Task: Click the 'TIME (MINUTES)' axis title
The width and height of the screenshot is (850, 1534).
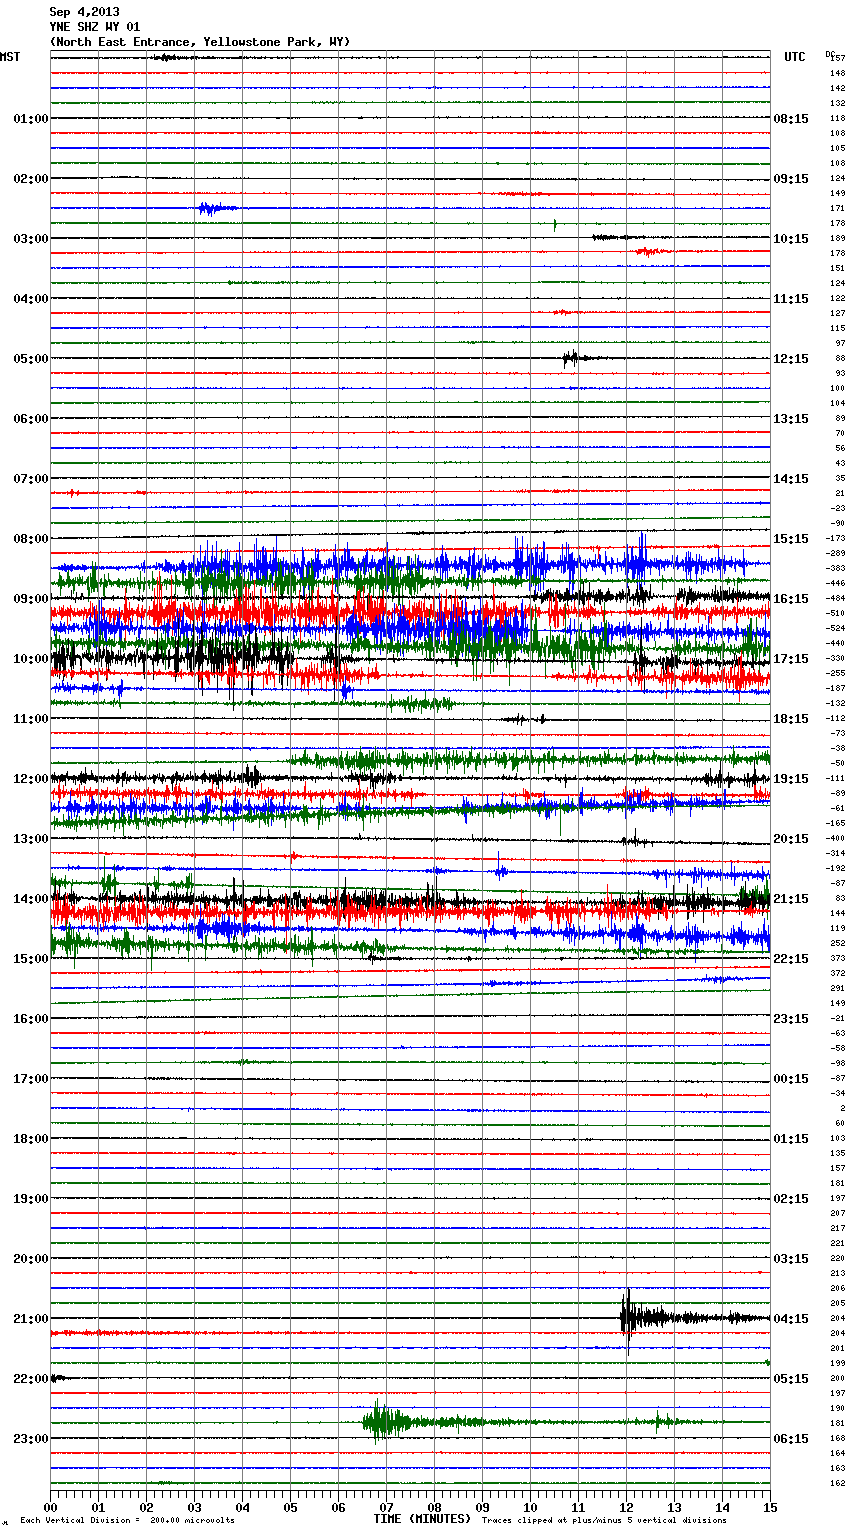Action: point(422,1519)
